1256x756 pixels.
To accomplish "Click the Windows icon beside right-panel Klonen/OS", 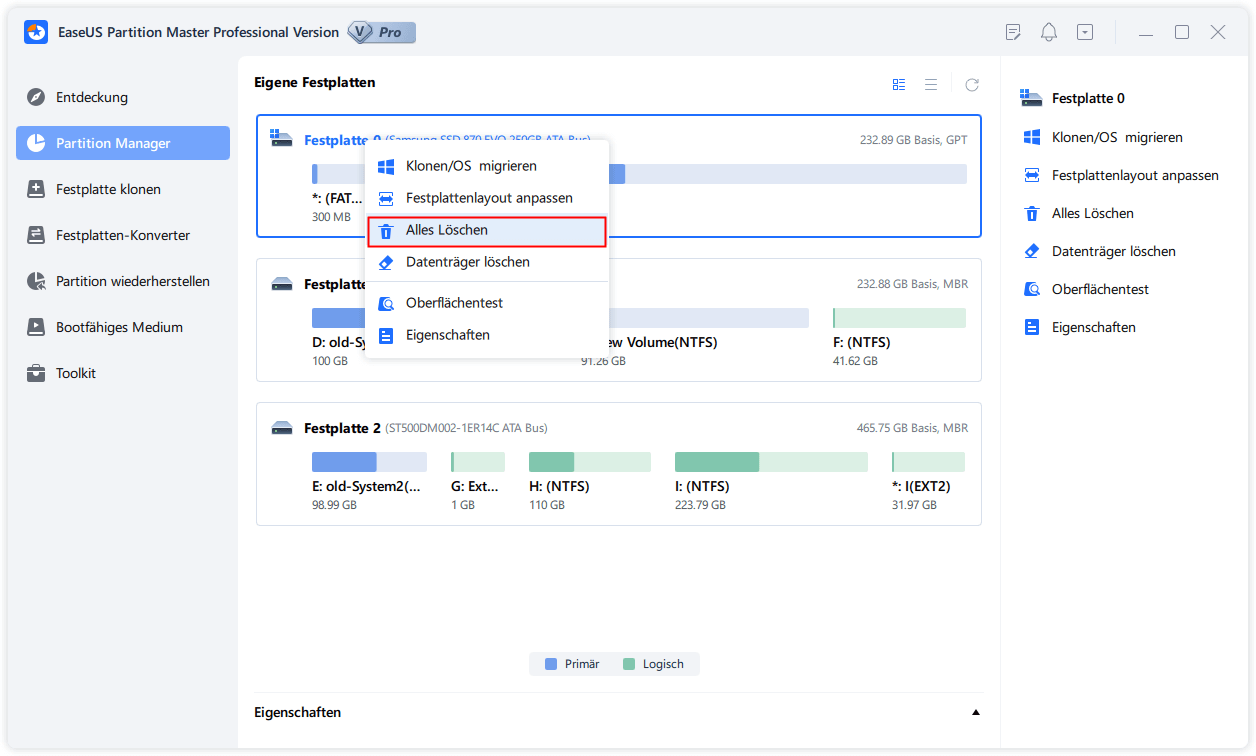I will tap(1031, 137).
